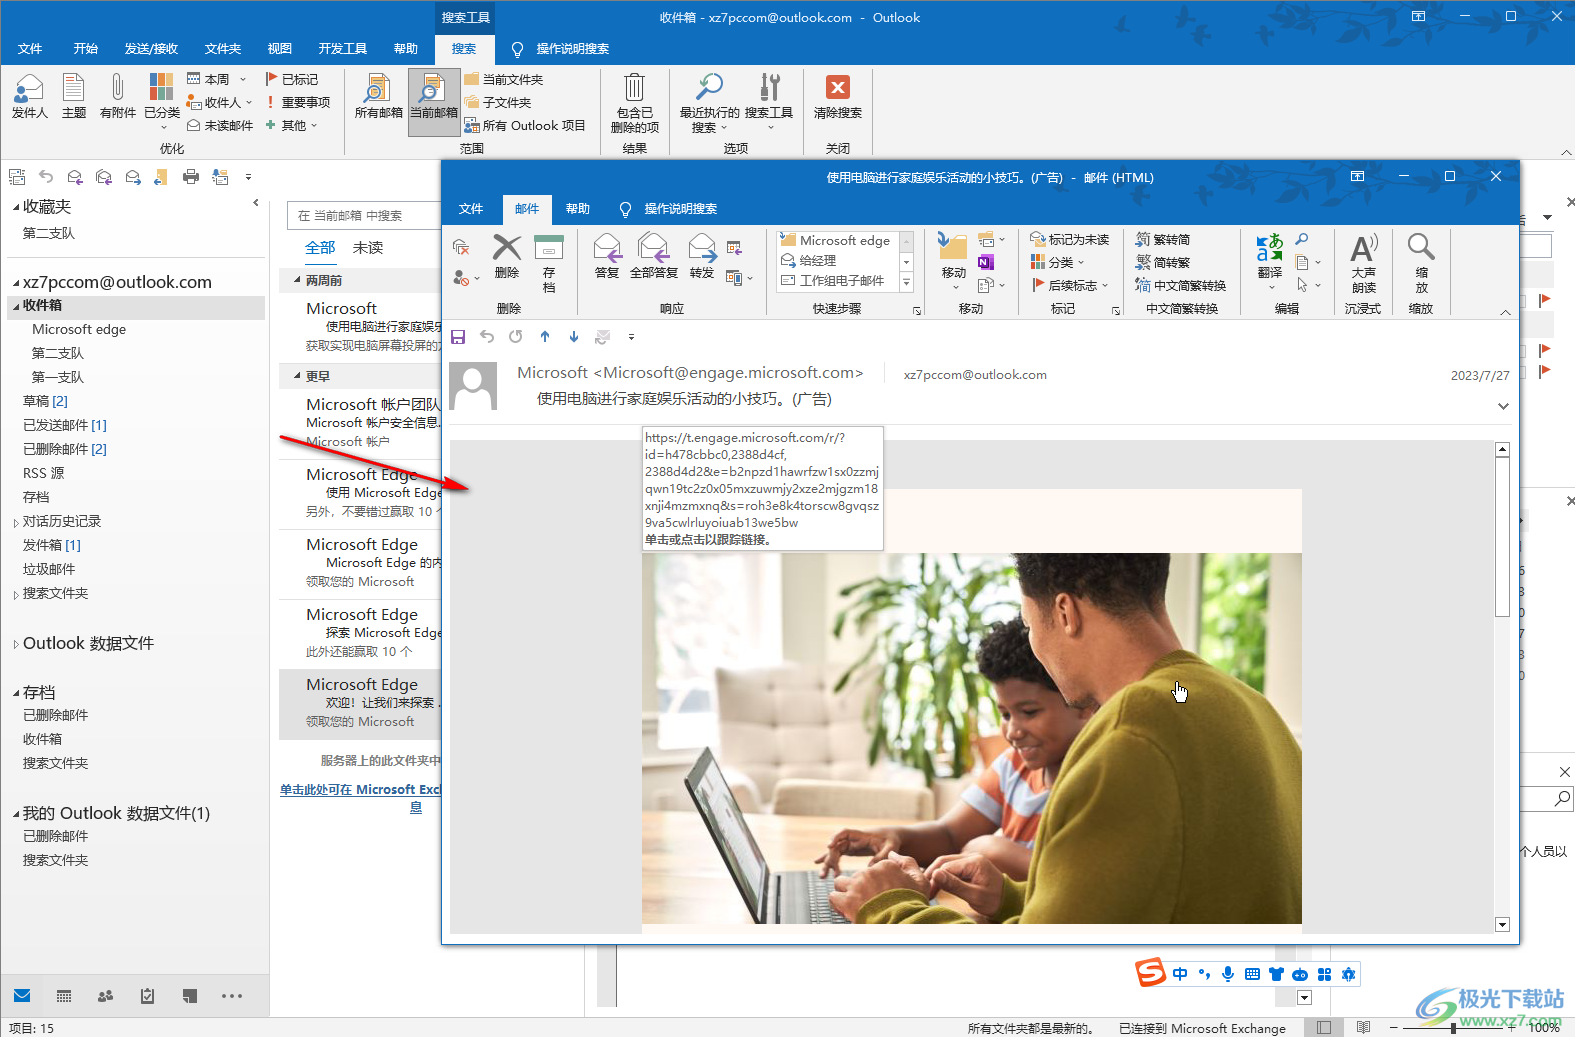1575x1037 pixels.
Task: Open 本周 date range dropdown
Action: click(216, 79)
